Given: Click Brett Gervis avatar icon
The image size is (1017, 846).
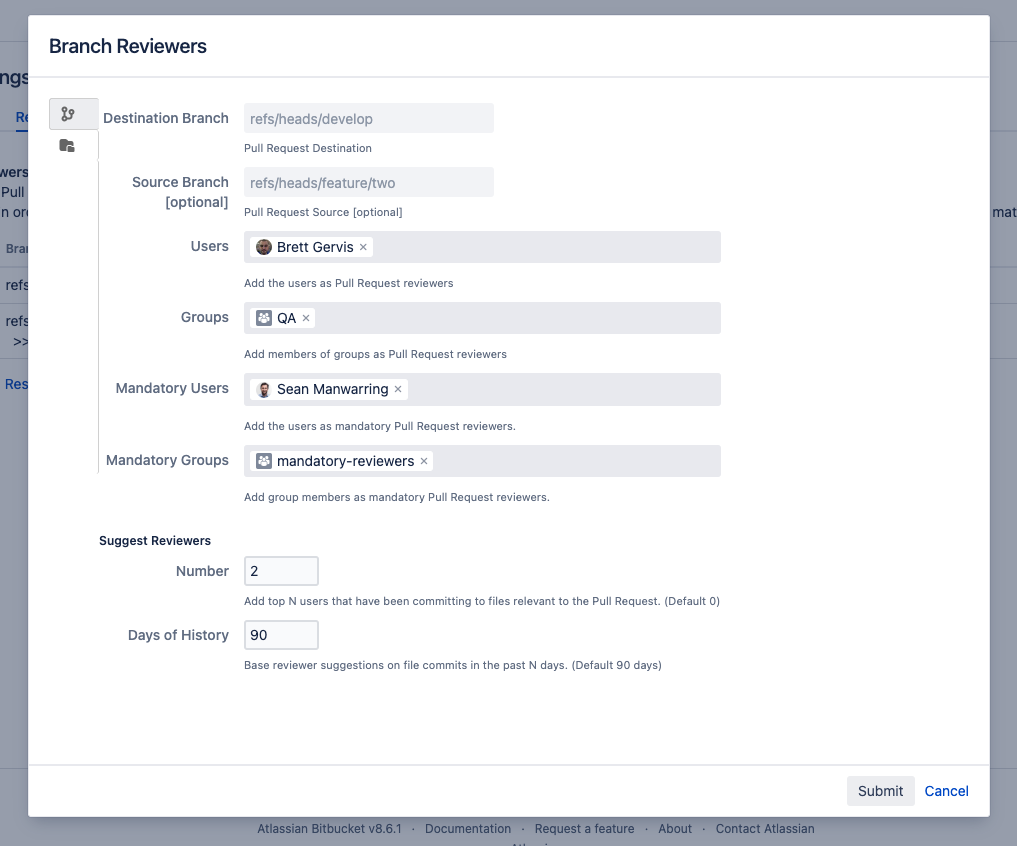Looking at the screenshot, I should click(264, 247).
